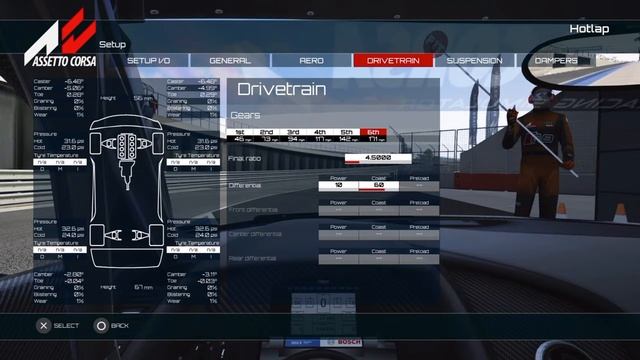This screenshot has width=640, height=360.
Task: Switch to the DAMPERS tab
Action: click(x=556, y=60)
